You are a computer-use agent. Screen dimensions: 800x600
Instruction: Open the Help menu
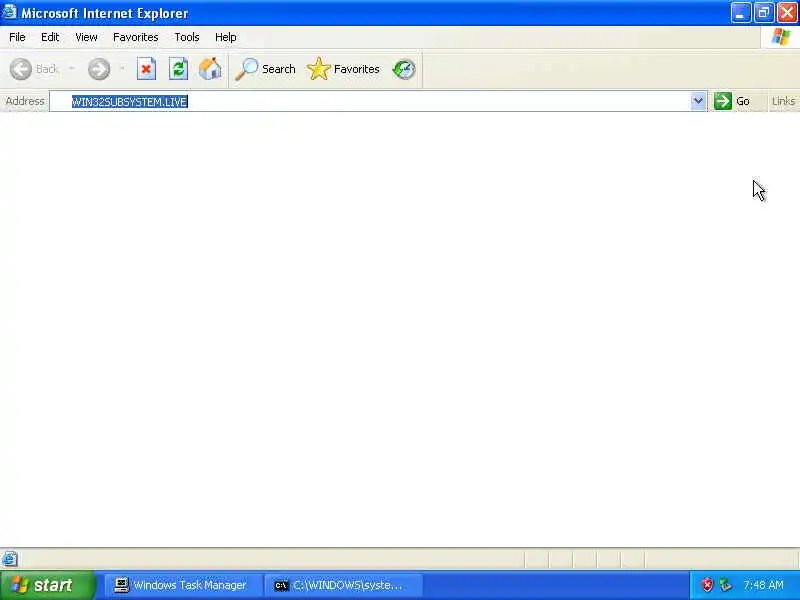[226, 37]
